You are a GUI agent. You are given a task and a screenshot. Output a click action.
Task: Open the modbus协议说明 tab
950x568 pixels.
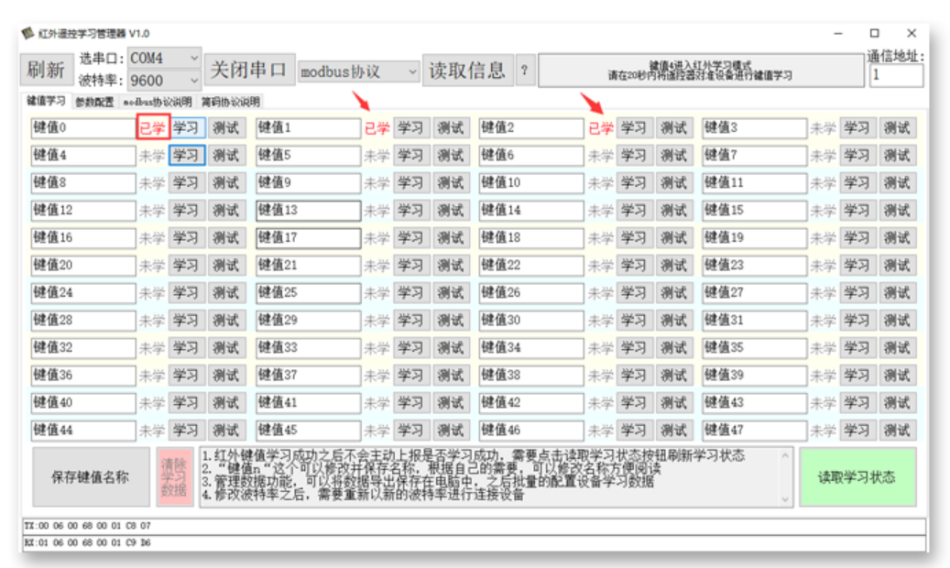158,102
